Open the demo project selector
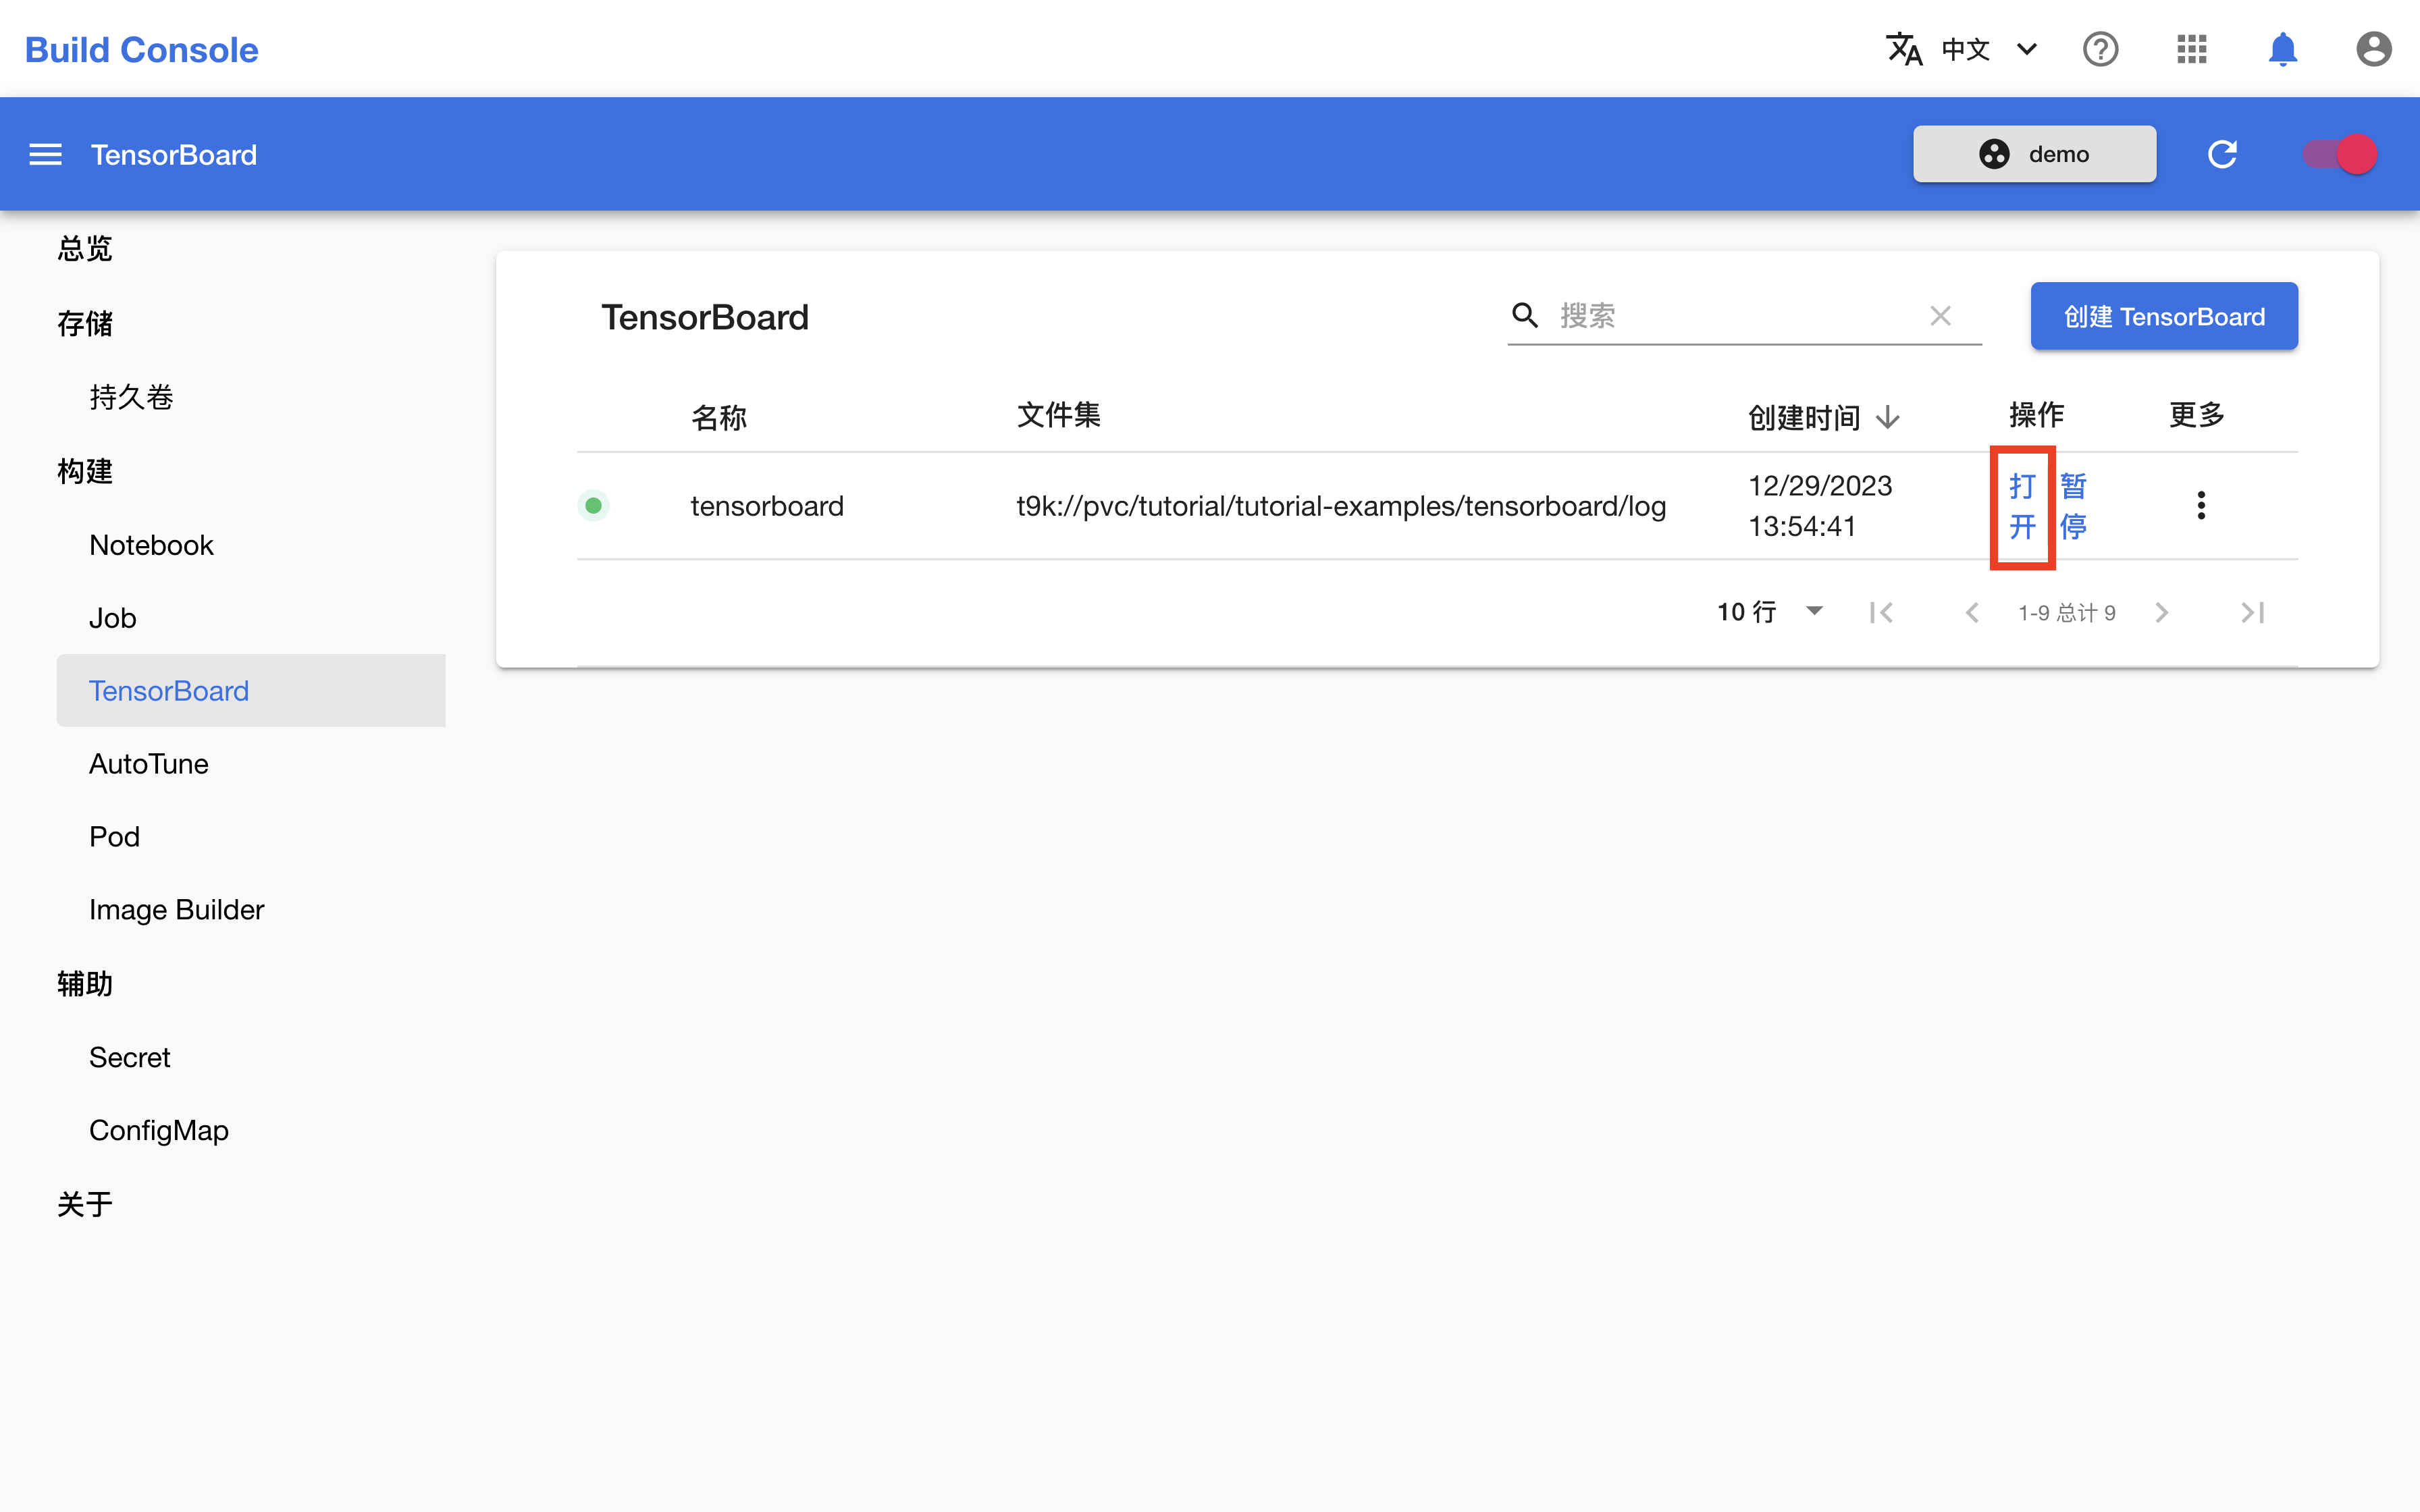The width and height of the screenshot is (2420, 1512). [2034, 154]
